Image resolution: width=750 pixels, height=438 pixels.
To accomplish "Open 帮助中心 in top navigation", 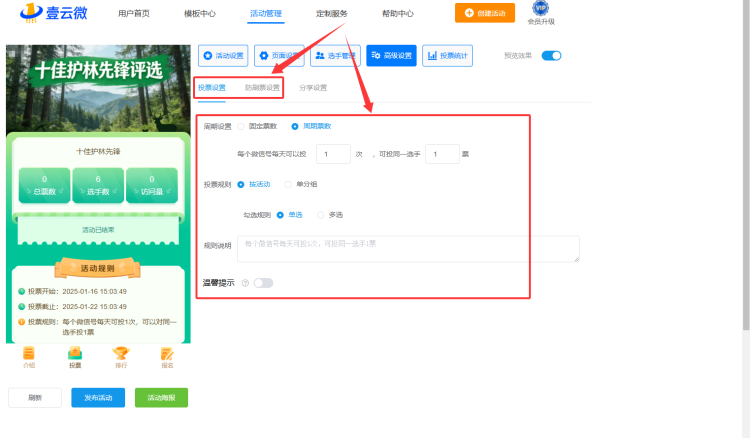I will (x=397, y=13).
